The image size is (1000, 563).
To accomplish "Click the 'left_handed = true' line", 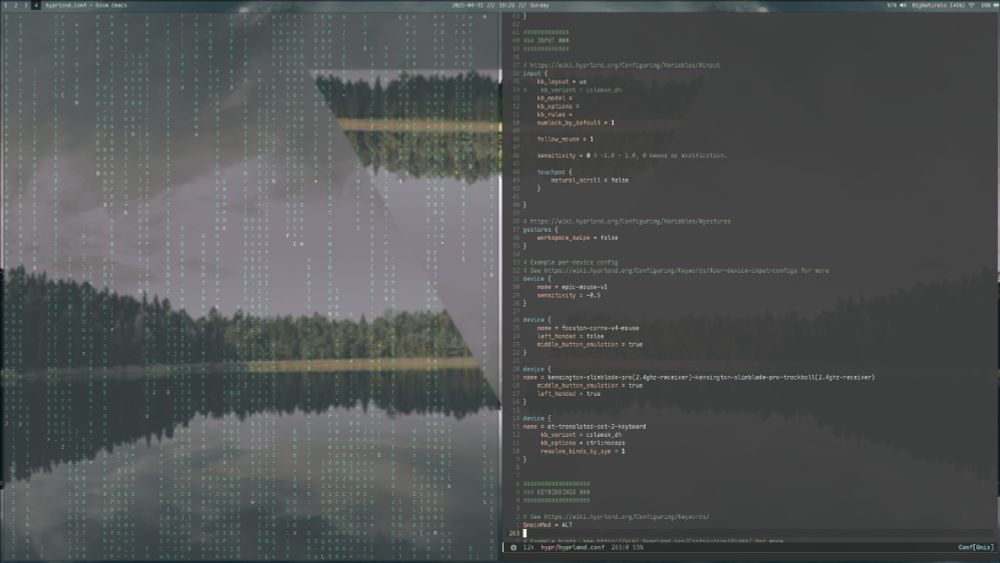I will pos(568,393).
